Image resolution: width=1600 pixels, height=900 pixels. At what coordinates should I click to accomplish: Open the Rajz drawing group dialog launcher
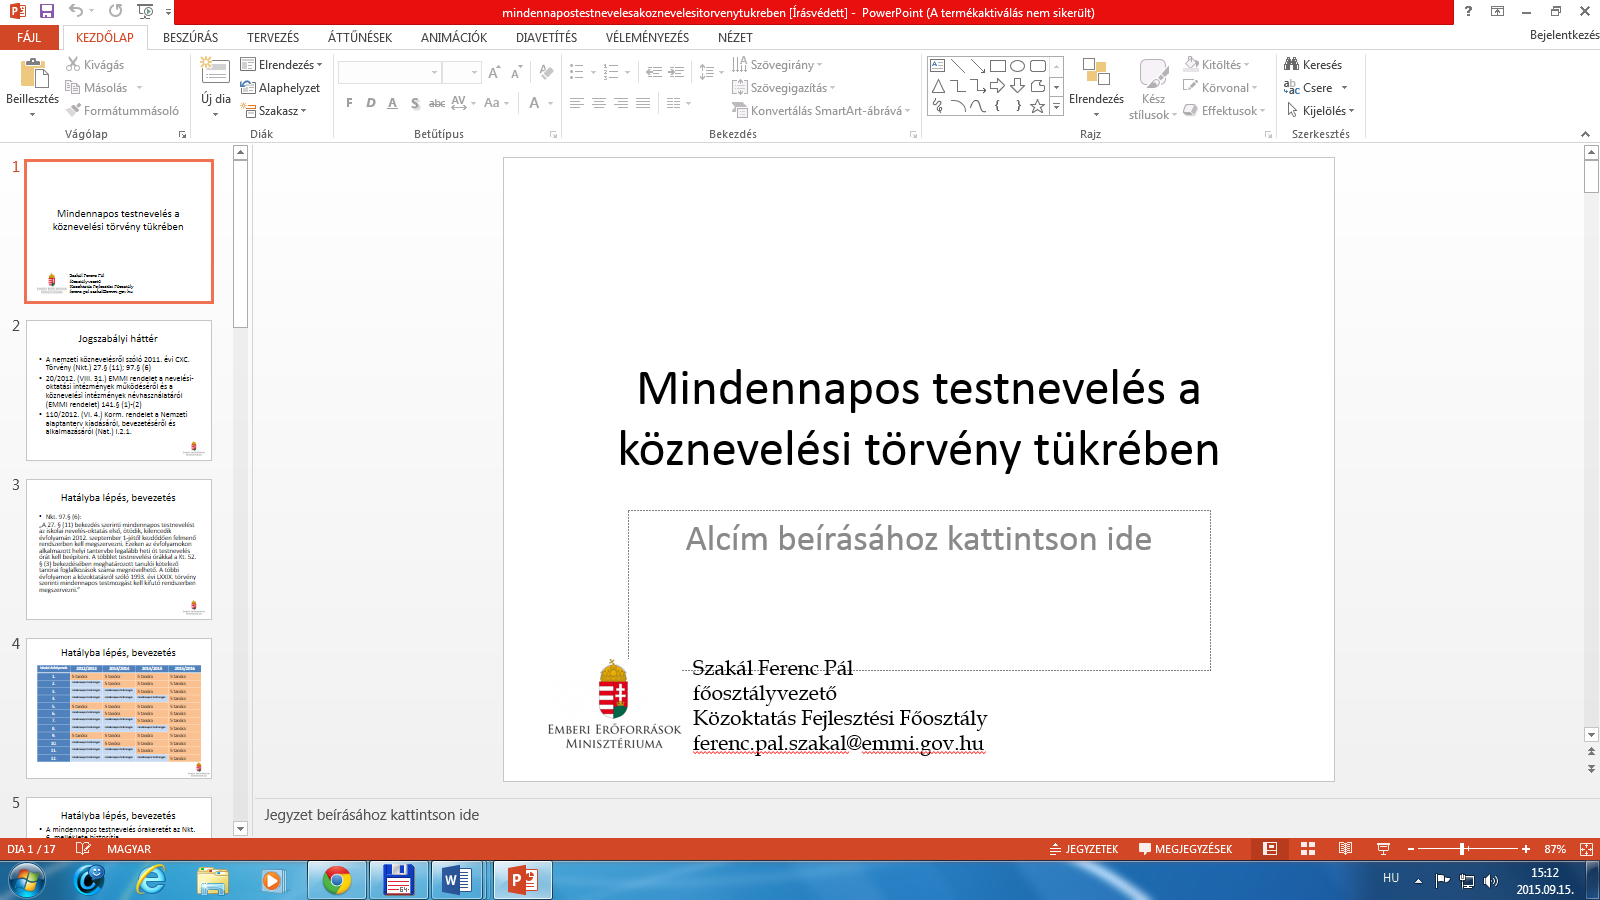point(1269,134)
